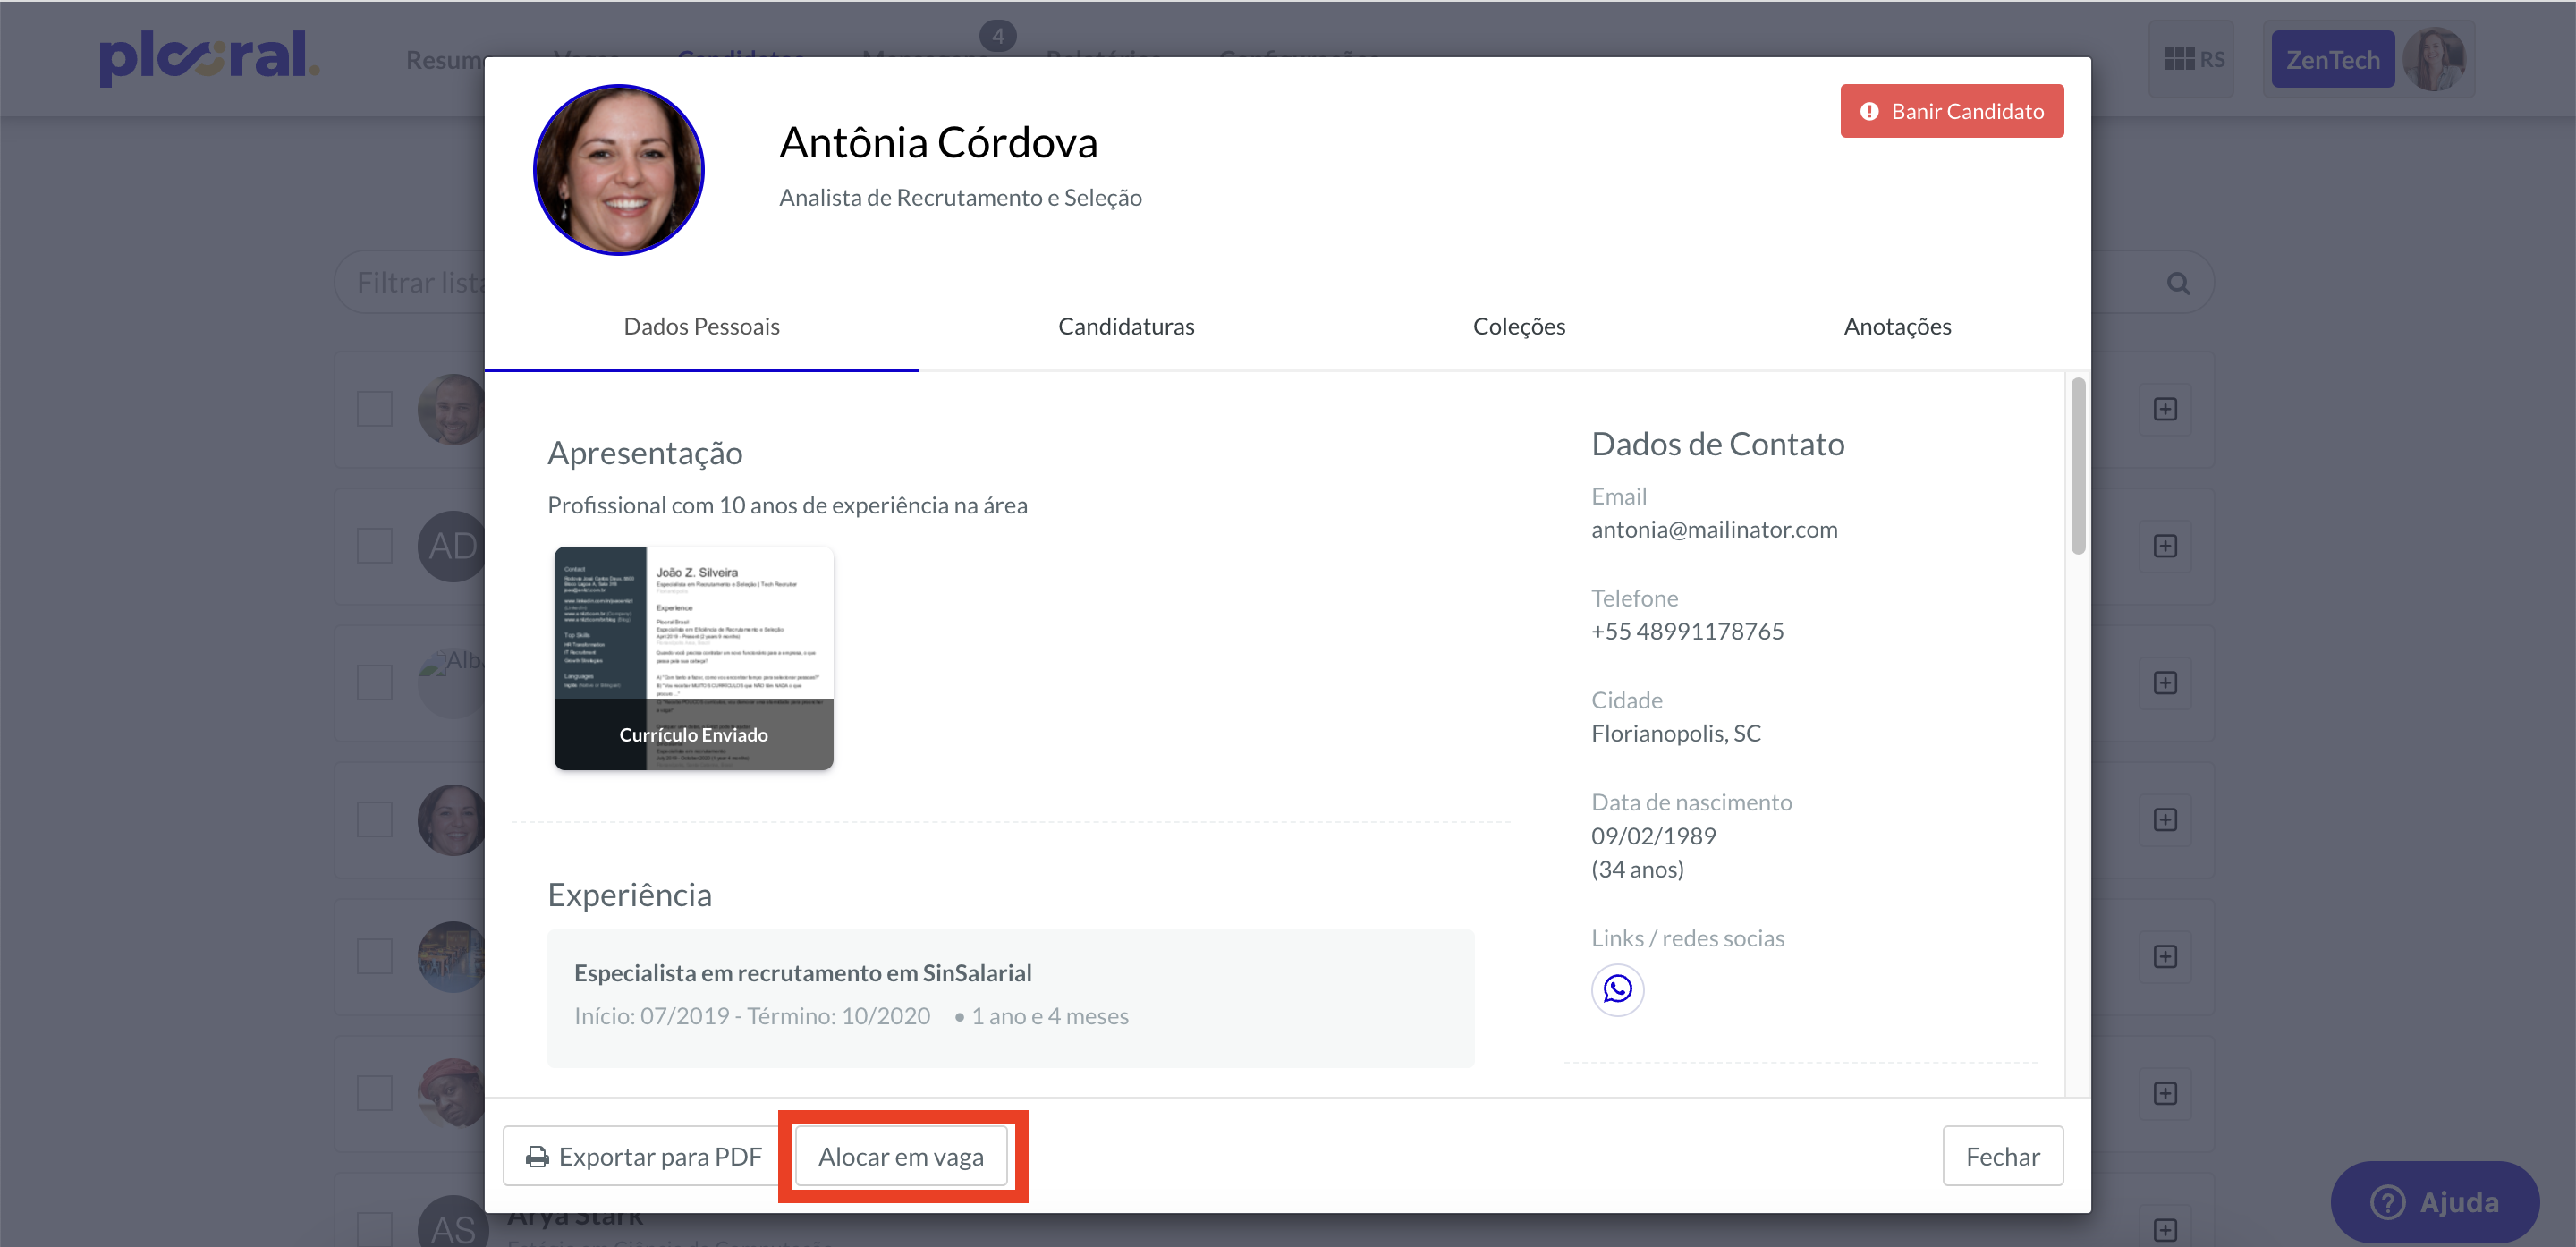
Task: Click birth date 09/02/1989
Action: [1653, 836]
